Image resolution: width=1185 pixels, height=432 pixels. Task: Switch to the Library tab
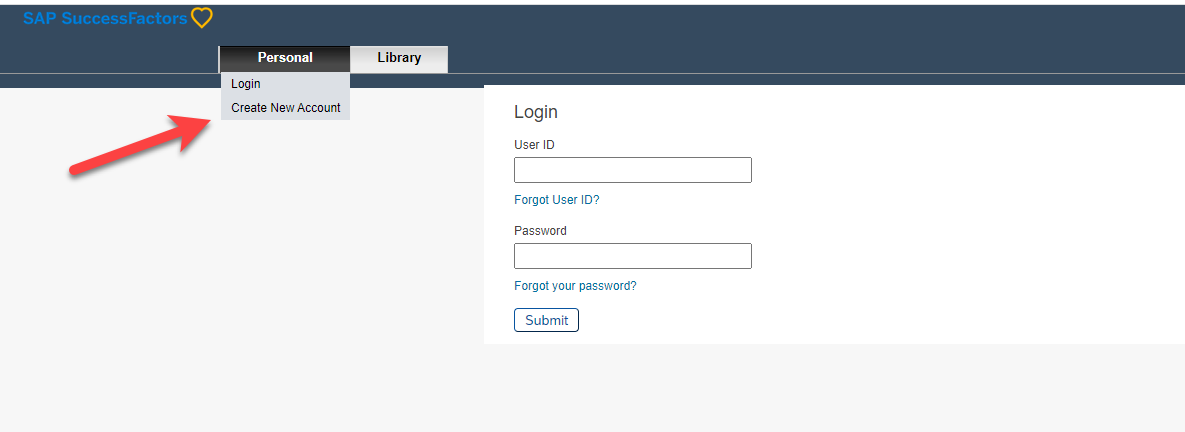coord(399,58)
